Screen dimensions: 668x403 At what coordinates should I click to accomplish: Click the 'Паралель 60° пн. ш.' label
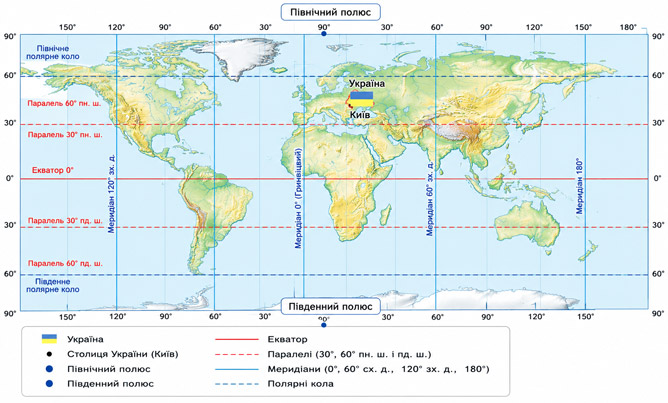65,104
